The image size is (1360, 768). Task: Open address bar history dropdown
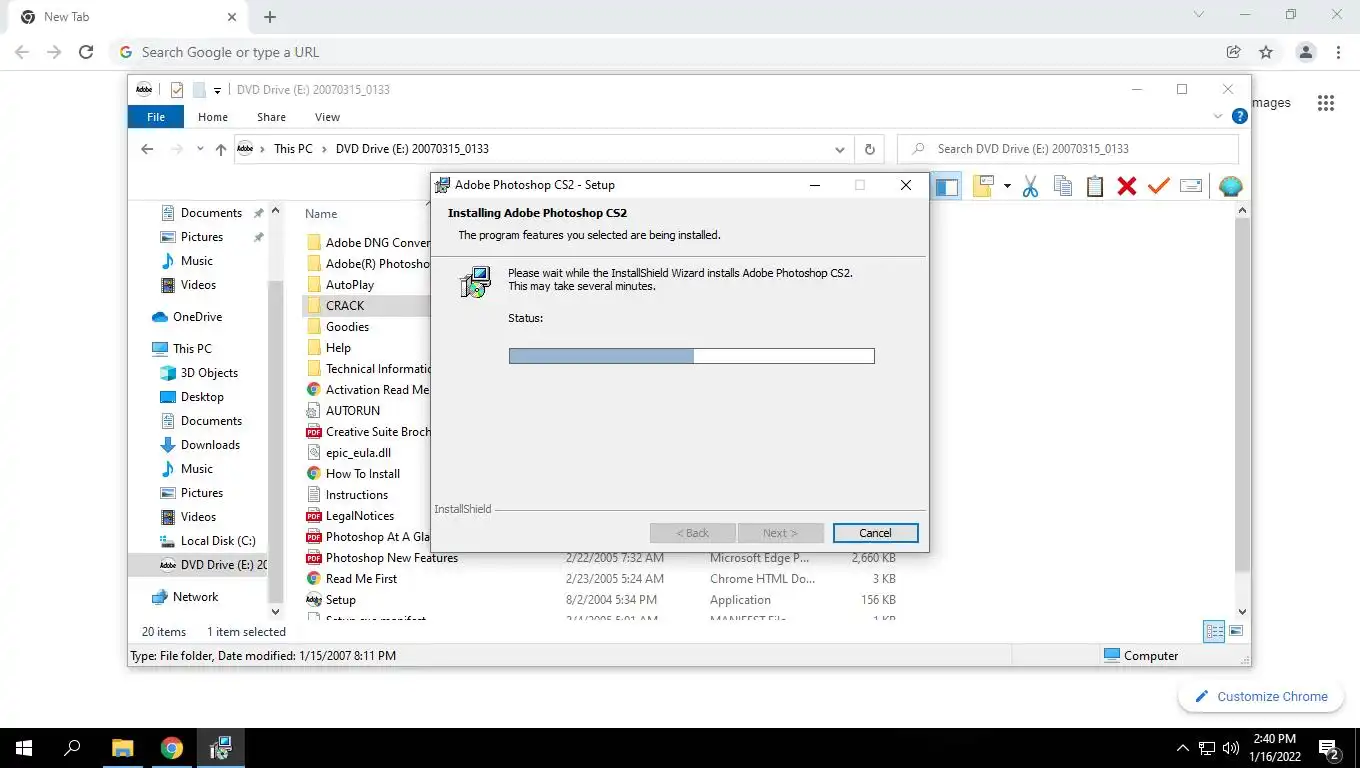coord(839,149)
